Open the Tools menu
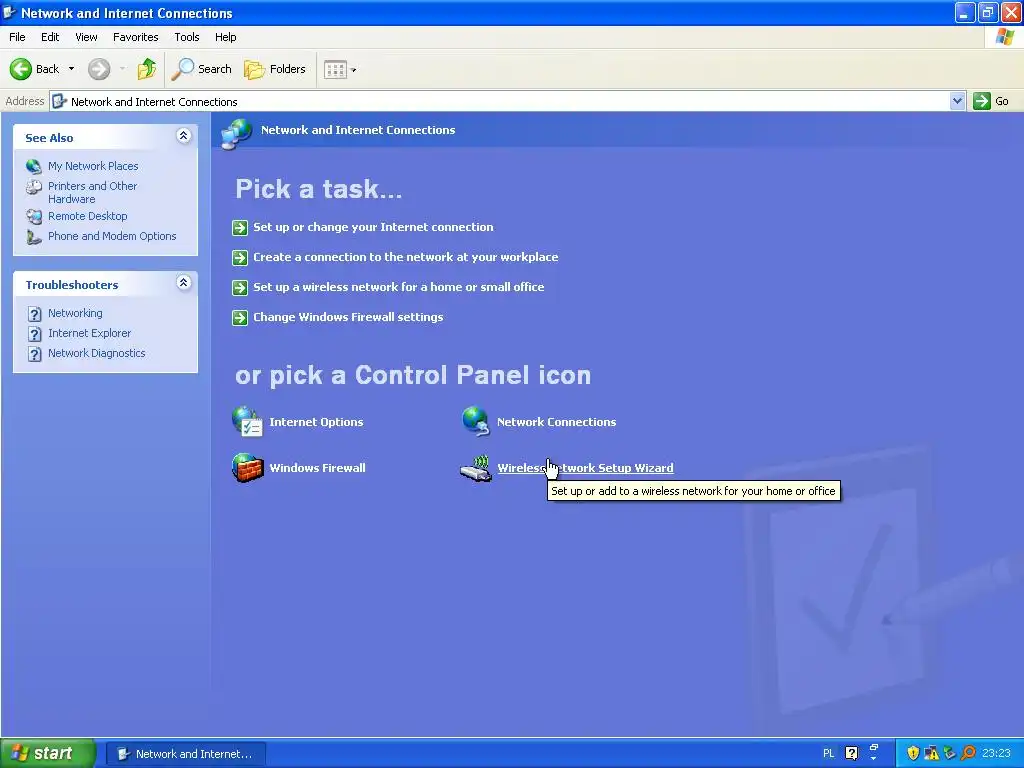This screenshot has width=1024, height=768. 187,37
